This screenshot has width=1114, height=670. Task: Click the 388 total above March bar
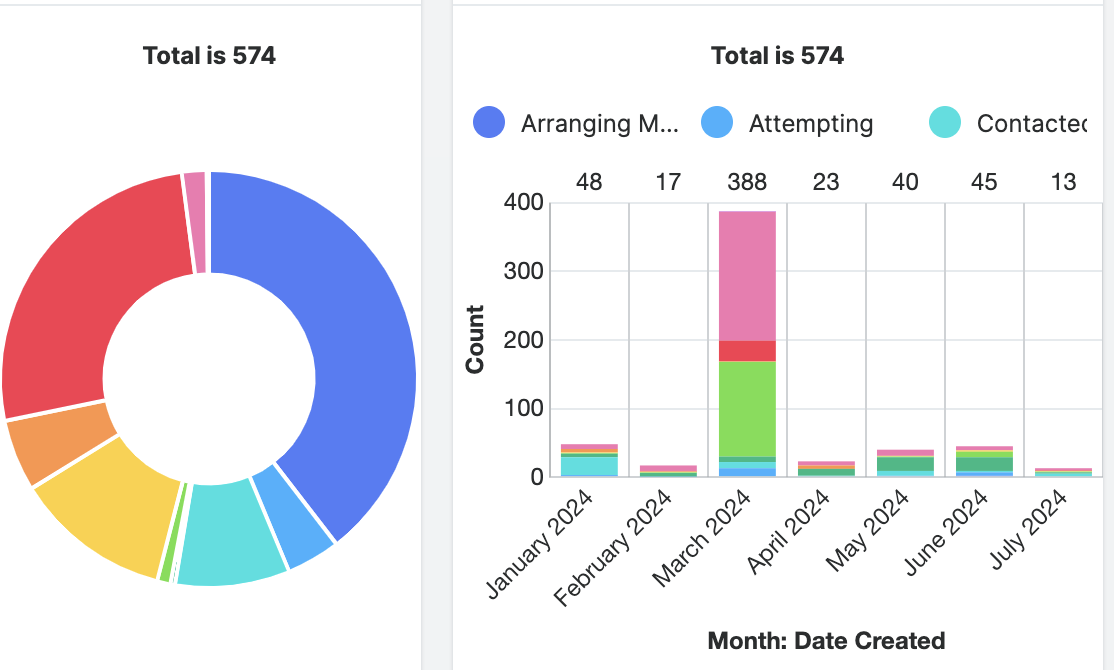[x=747, y=183]
